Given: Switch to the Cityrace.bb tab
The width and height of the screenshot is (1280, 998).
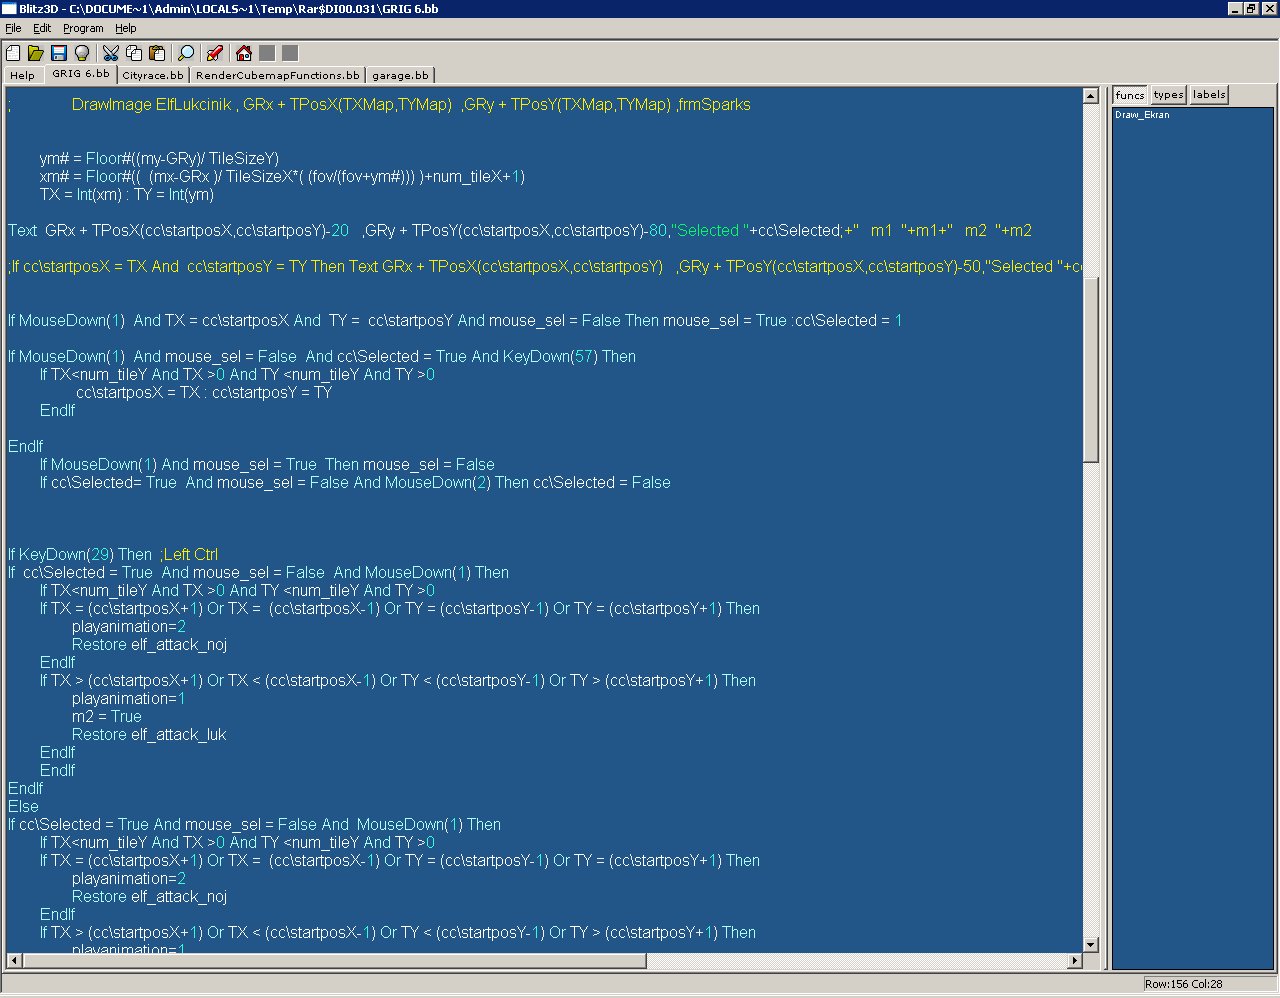Looking at the screenshot, I should [x=153, y=75].
